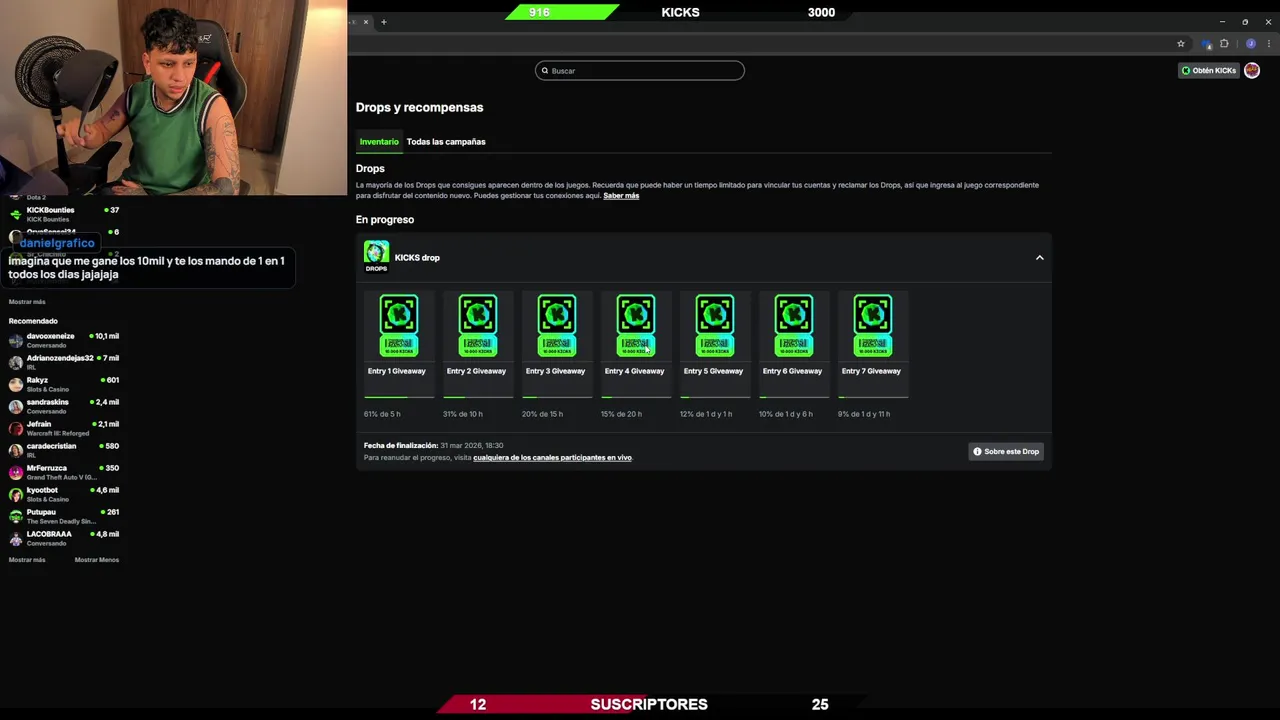Open cualquiera de los canales participantes link
This screenshot has width=1280, height=720.
[x=552, y=458]
